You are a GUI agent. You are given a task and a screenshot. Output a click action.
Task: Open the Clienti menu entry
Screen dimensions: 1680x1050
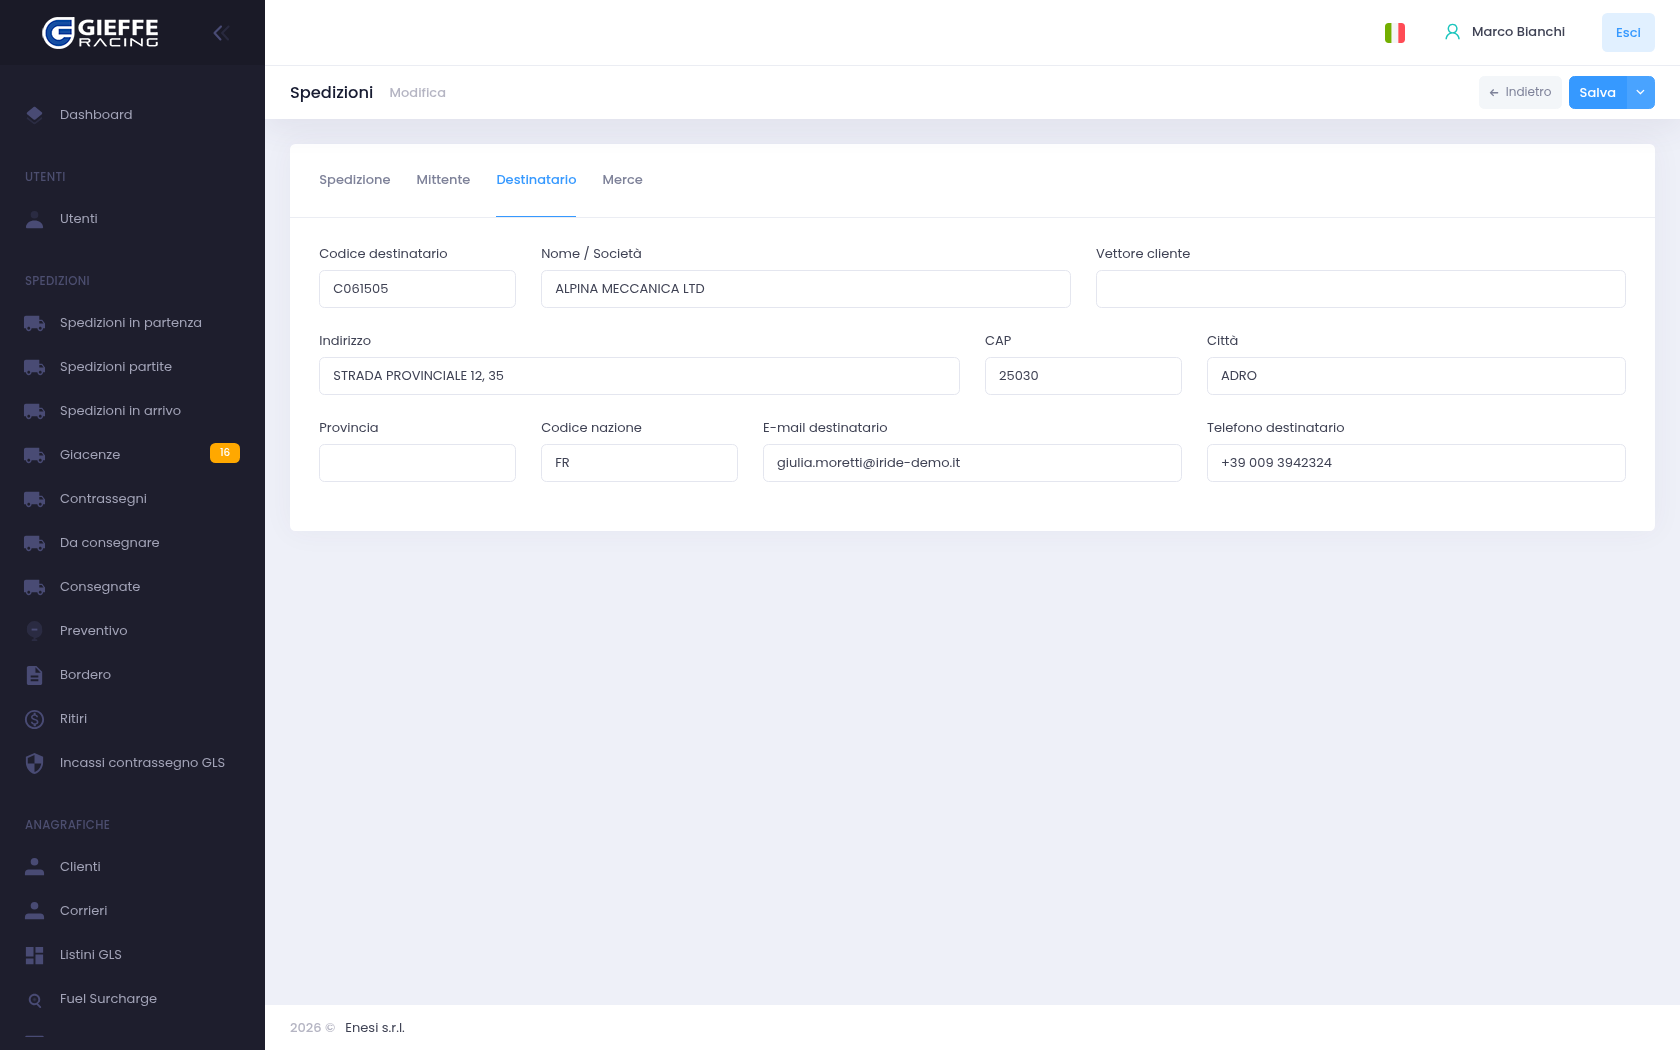[132, 867]
